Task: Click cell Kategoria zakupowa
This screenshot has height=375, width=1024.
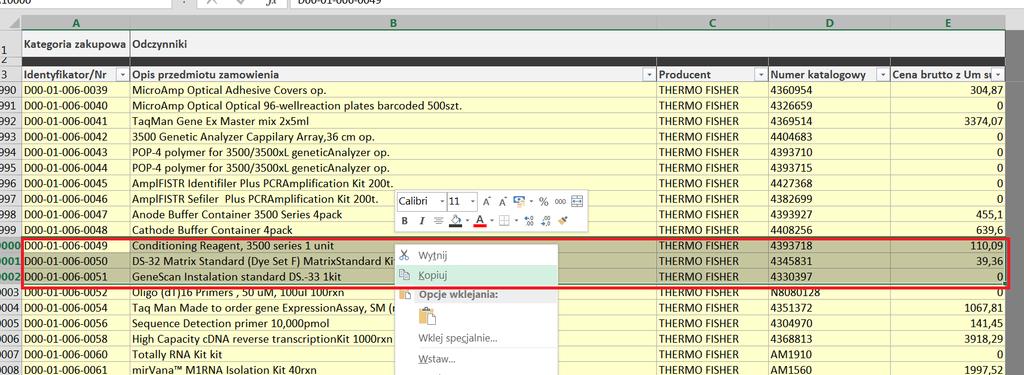Action: pyautogui.click(x=76, y=44)
